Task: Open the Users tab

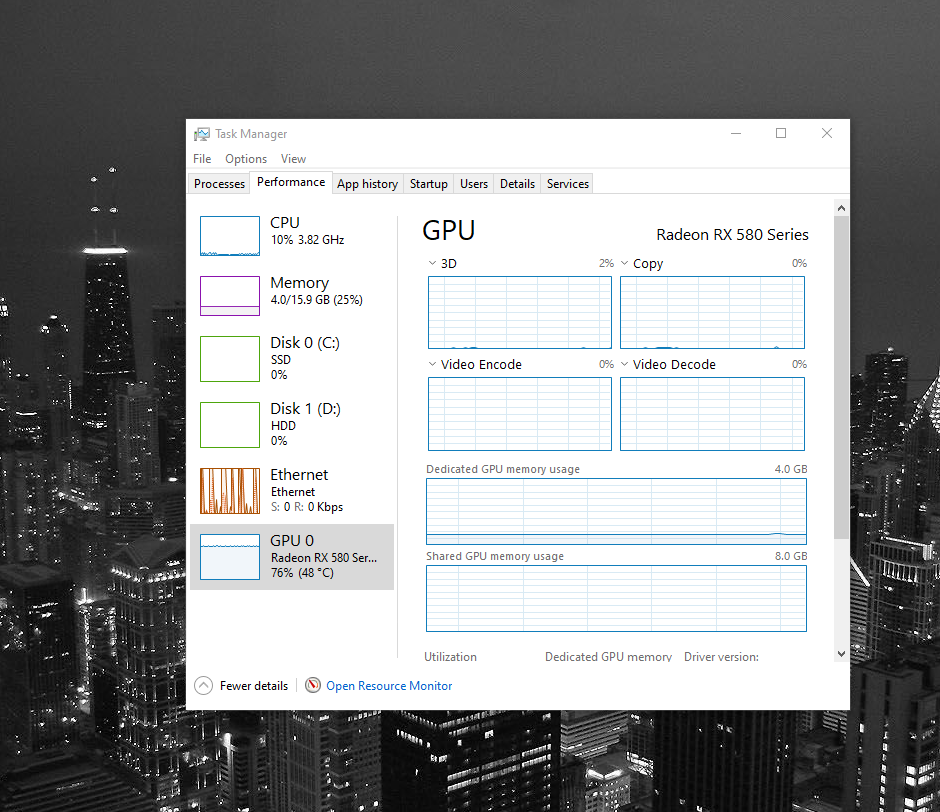Action: 474,184
